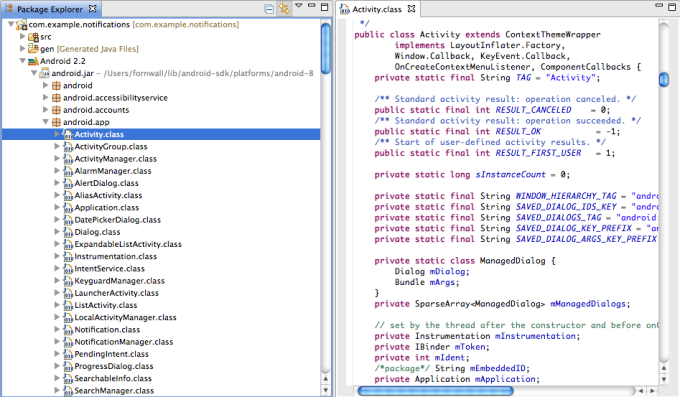Click the editor scroll right arrow
680x397 pixels.
(652, 391)
